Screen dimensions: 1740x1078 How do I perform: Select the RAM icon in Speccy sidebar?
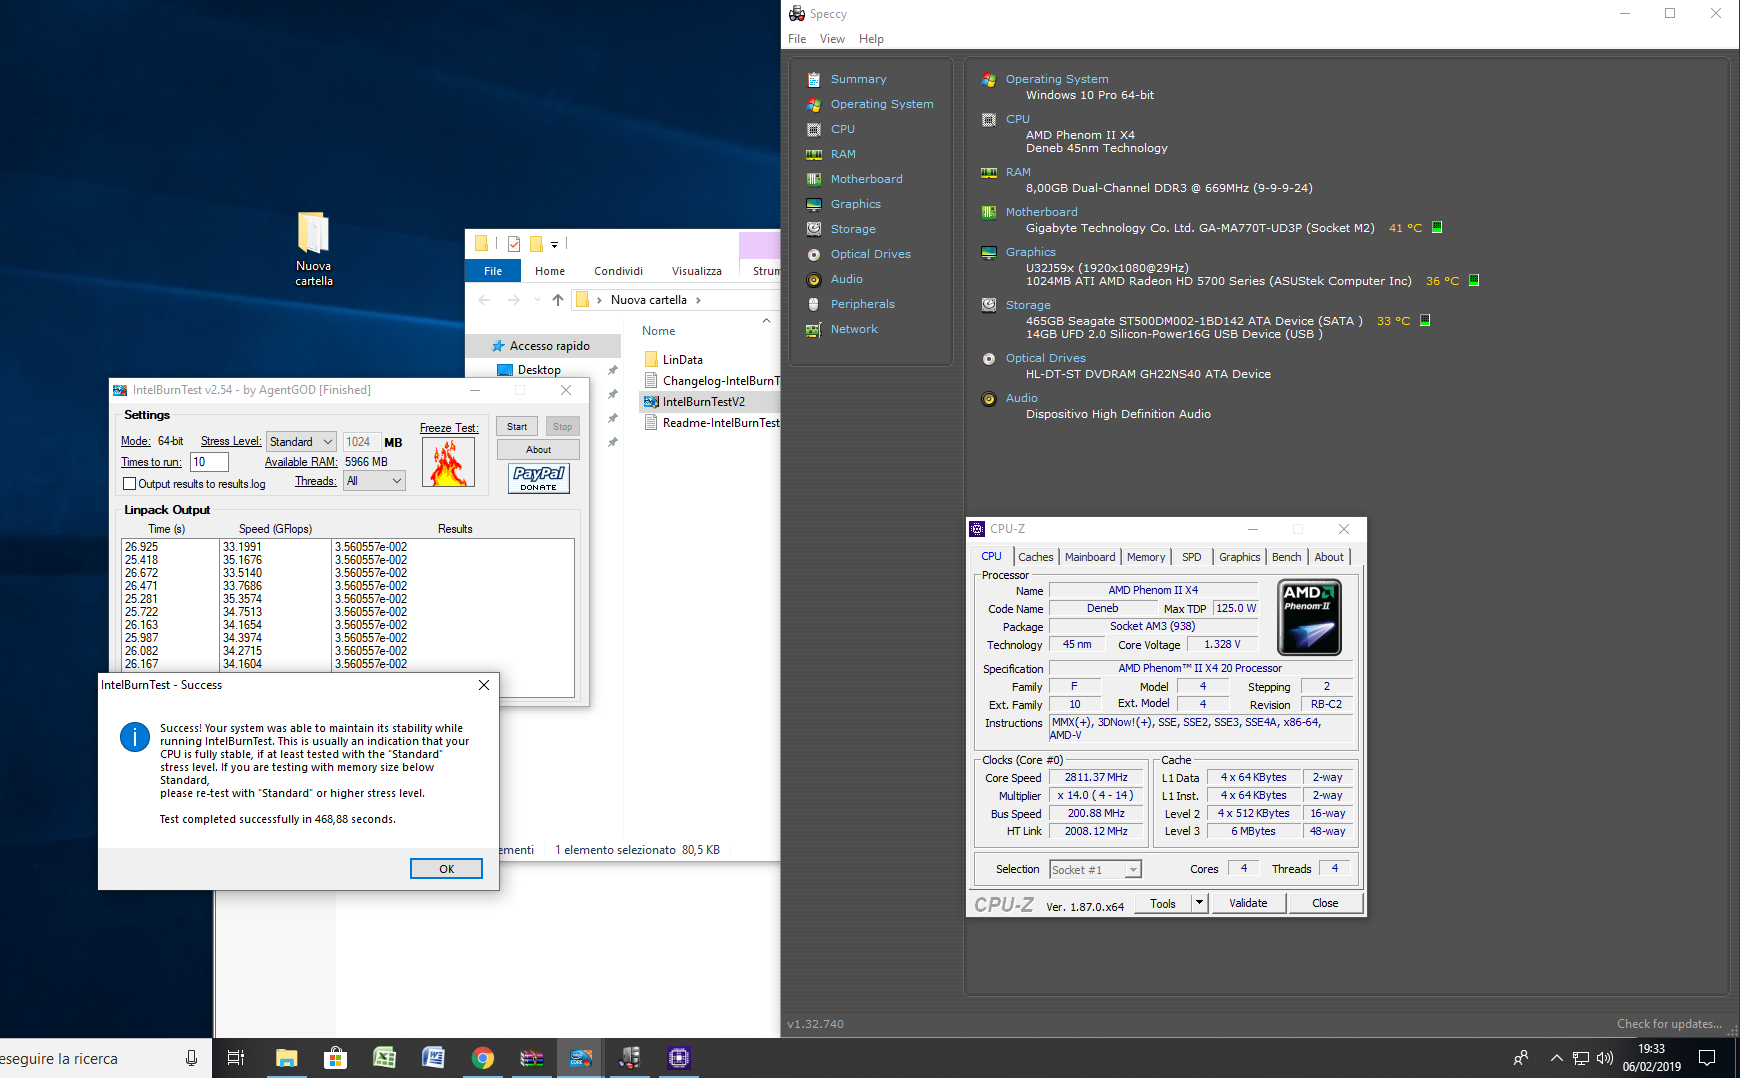pyautogui.click(x=814, y=154)
